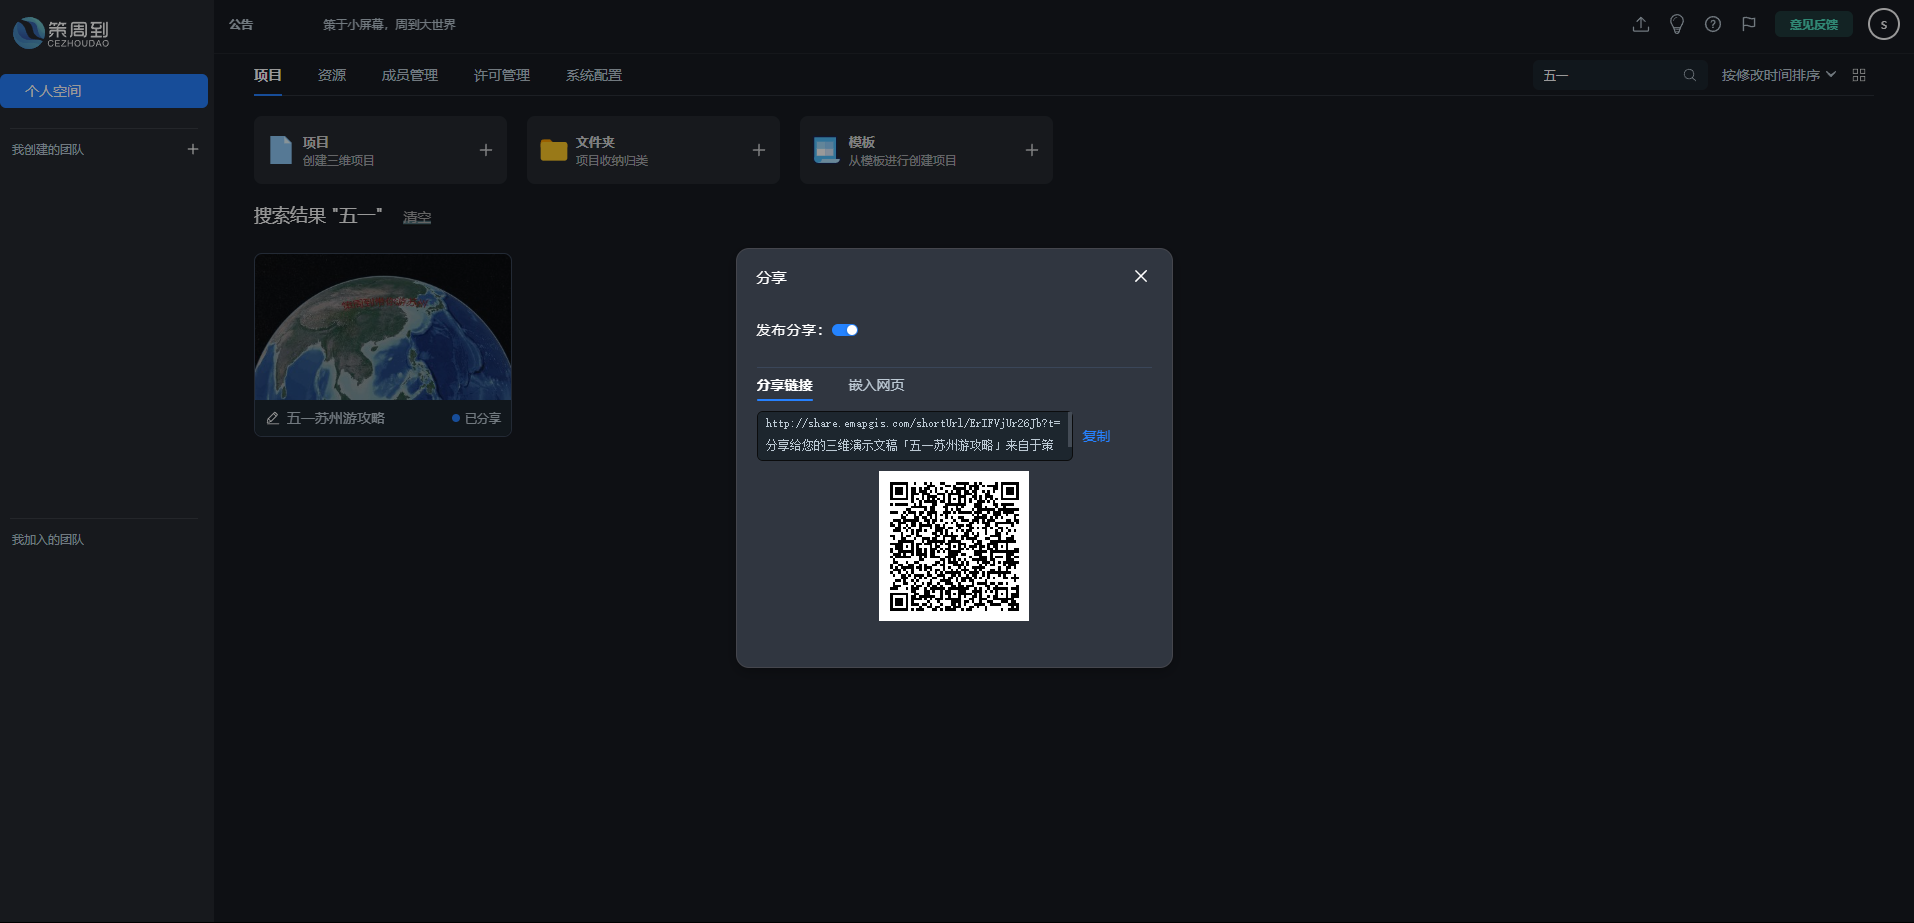Image resolution: width=1914 pixels, height=923 pixels.
Task: Click the announcement text 策于小屏幕
Action: [x=389, y=24]
